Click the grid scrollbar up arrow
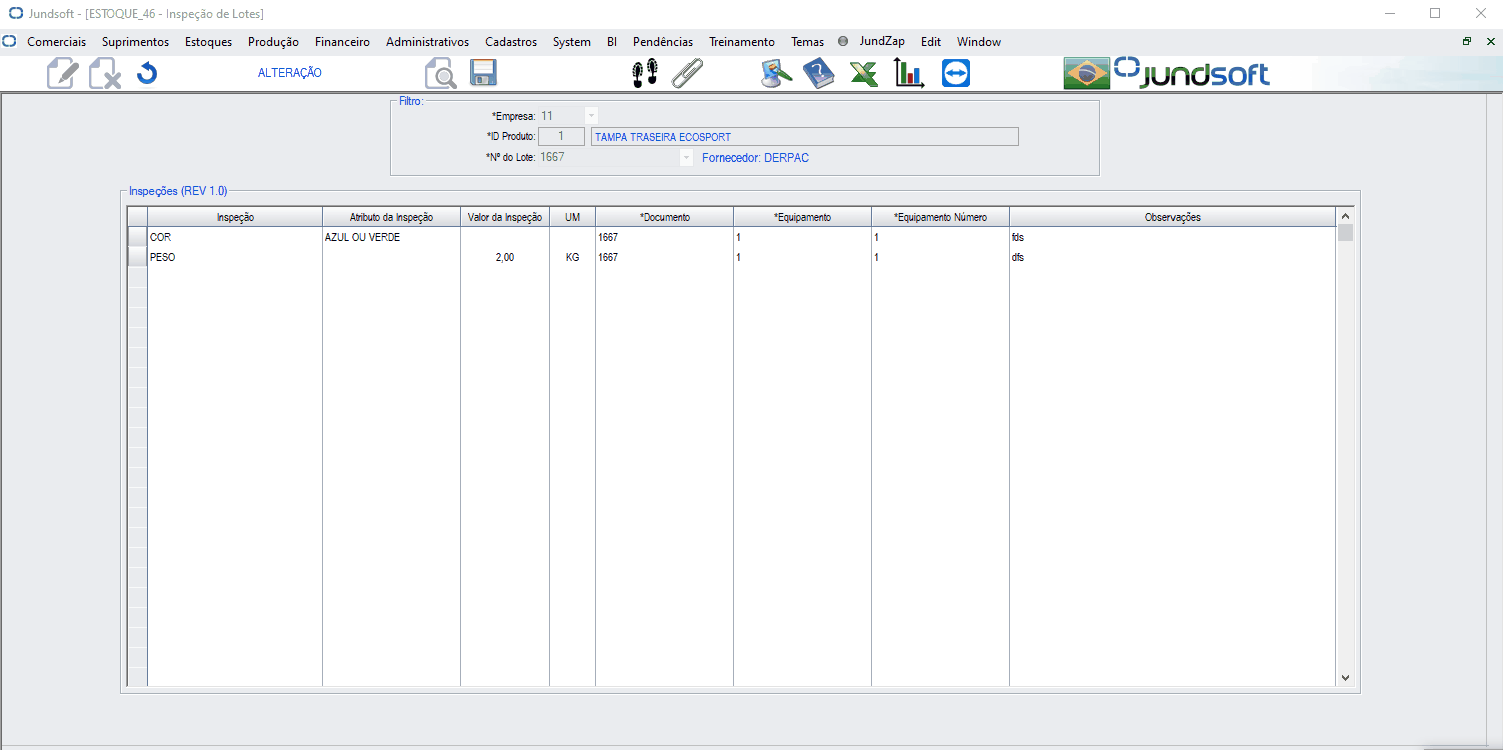Viewport: 1503px width, 750px height. [1345, 216]
